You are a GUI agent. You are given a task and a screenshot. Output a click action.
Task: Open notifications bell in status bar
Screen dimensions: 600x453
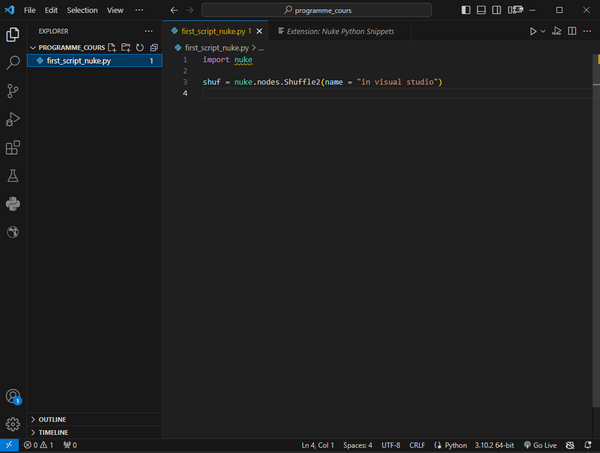pos(588,445)
